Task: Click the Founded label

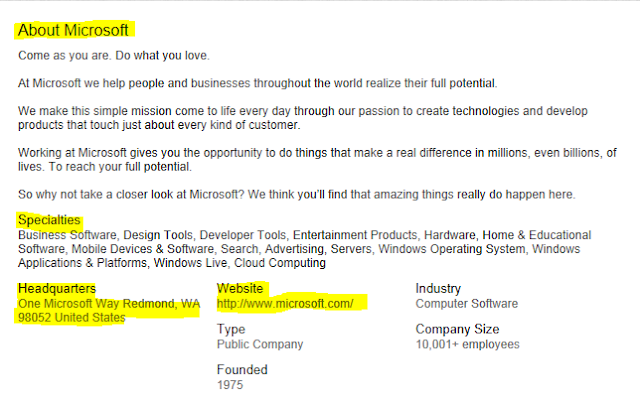Action: coord(242,370)
